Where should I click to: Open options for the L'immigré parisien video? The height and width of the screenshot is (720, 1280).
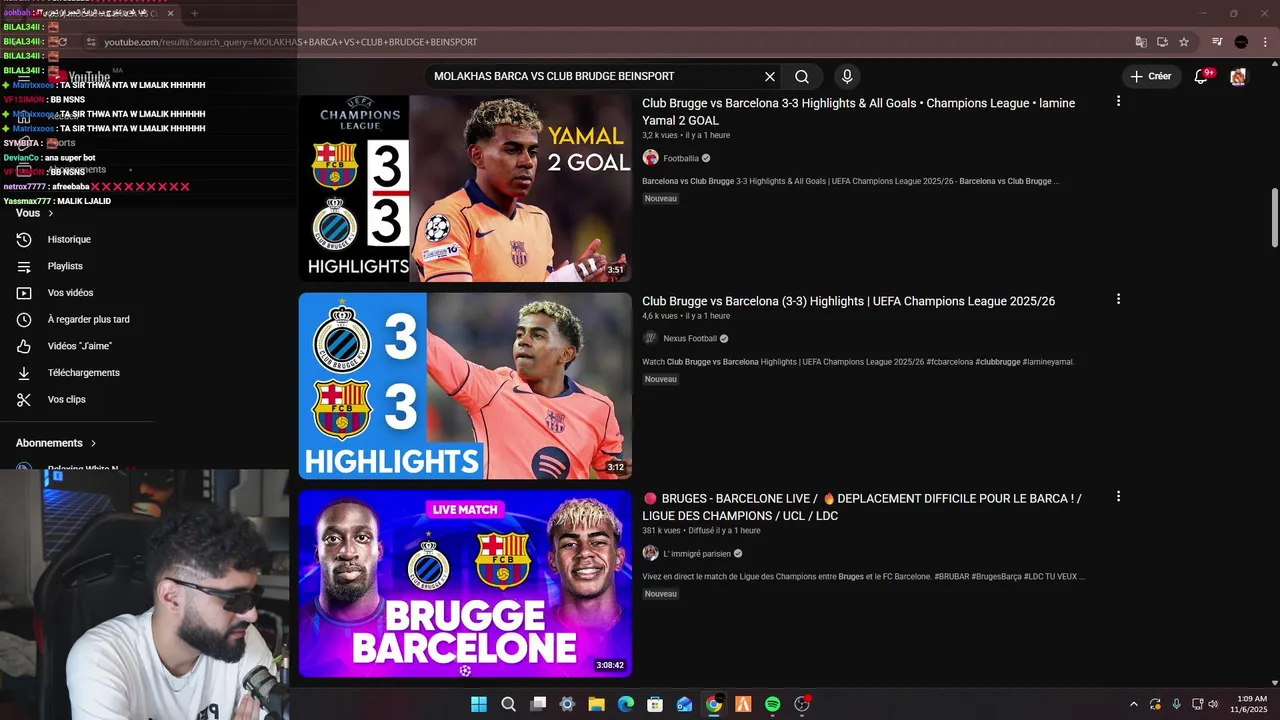point(1118,496)
